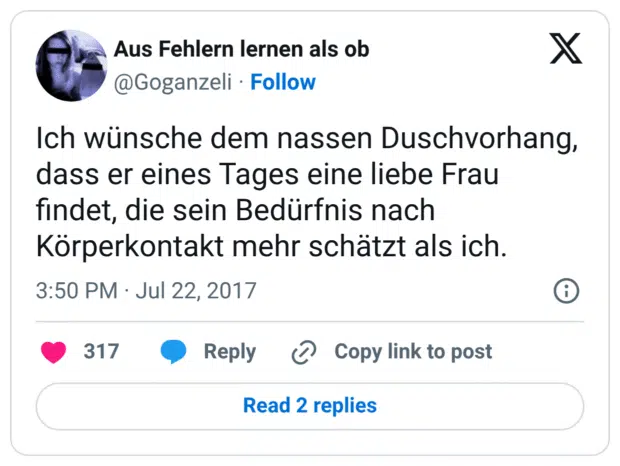Click the X logo
This screenshot has height=466, width=620.
point(566,48)
